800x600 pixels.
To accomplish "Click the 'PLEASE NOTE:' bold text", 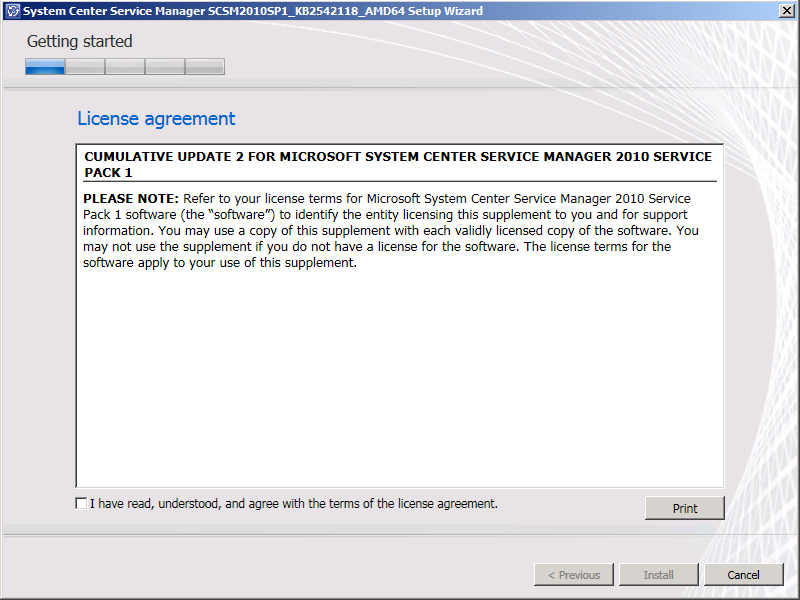I will [x=131, y=198].
